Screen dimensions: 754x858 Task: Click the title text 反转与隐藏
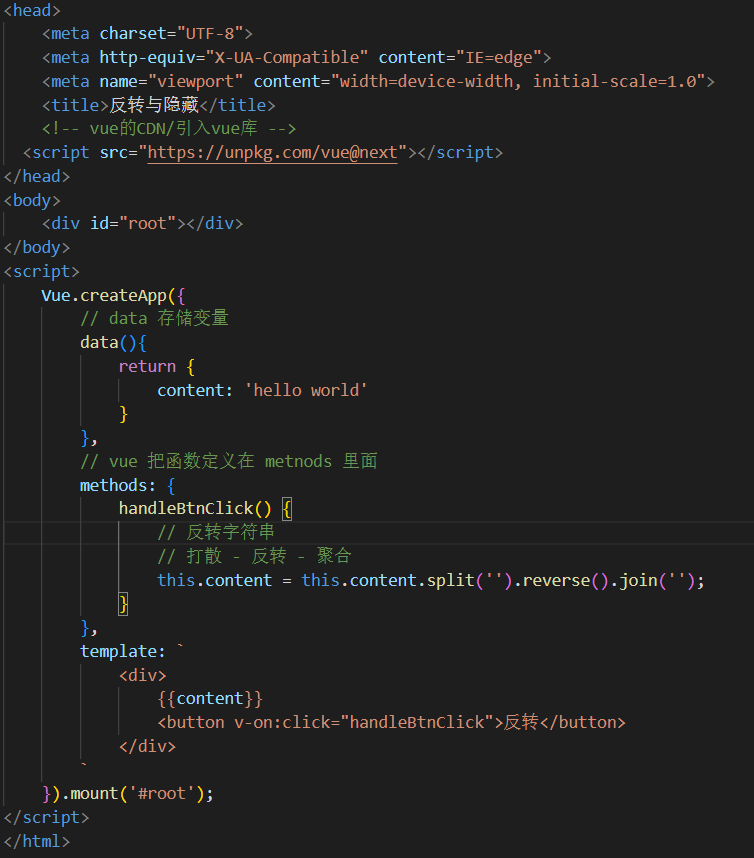[154, 105]
